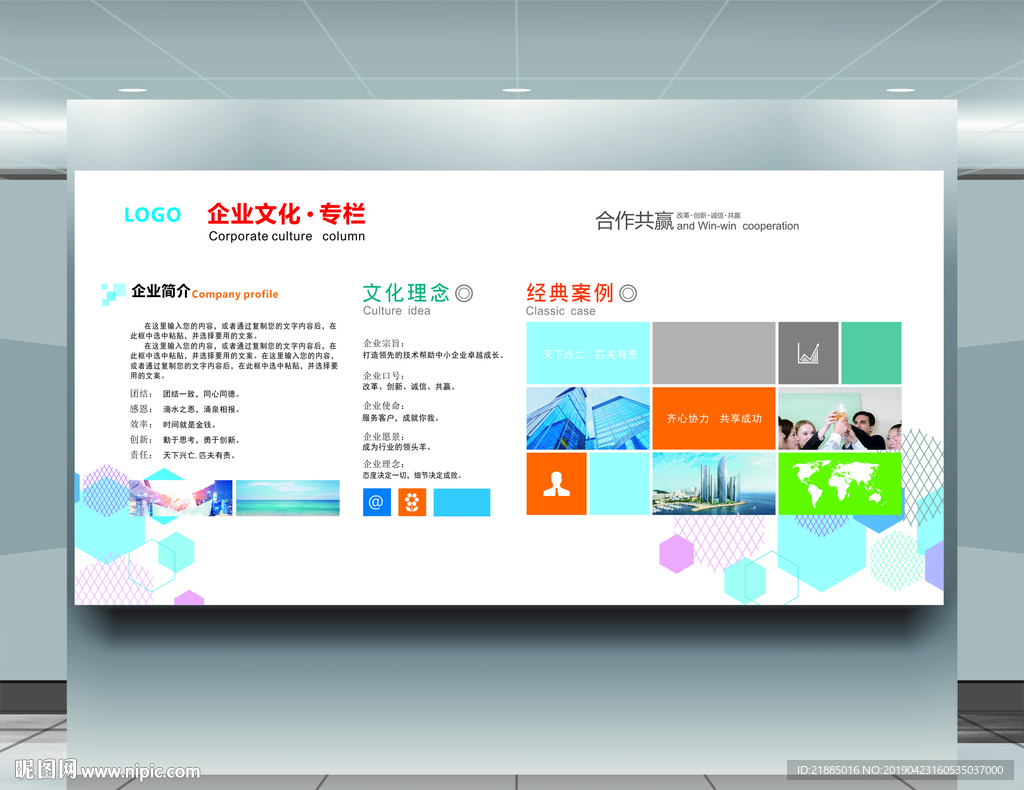Click the LOGO placeholder text
Image resolution: width=1024 pixels, height=790 pixels.
(151, 215)
